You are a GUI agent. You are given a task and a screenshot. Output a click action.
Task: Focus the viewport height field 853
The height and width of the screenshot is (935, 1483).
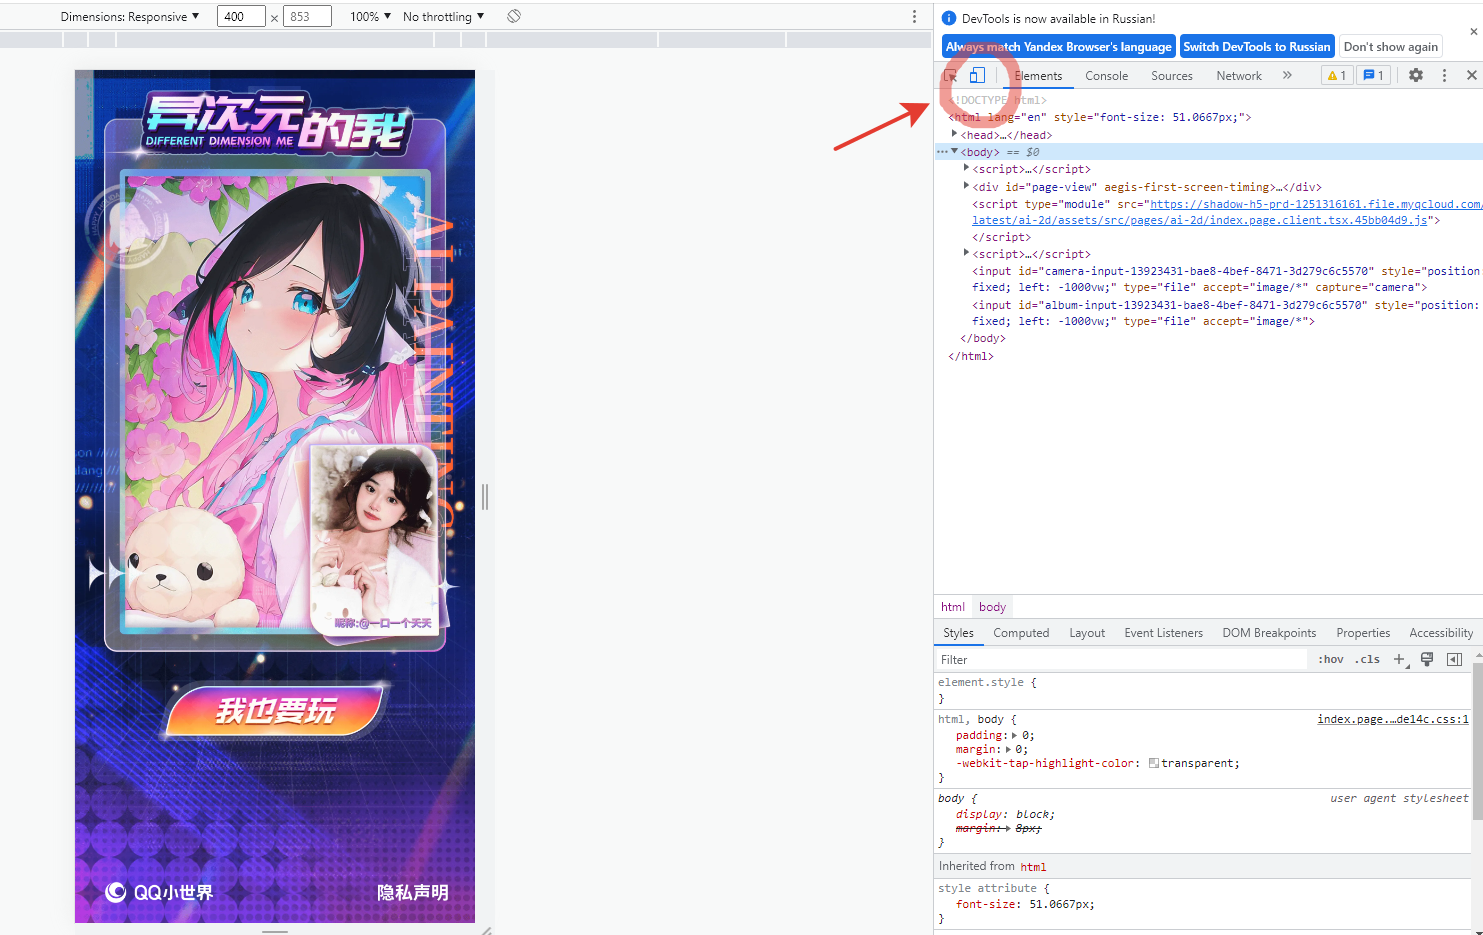(x=307, y=16)
